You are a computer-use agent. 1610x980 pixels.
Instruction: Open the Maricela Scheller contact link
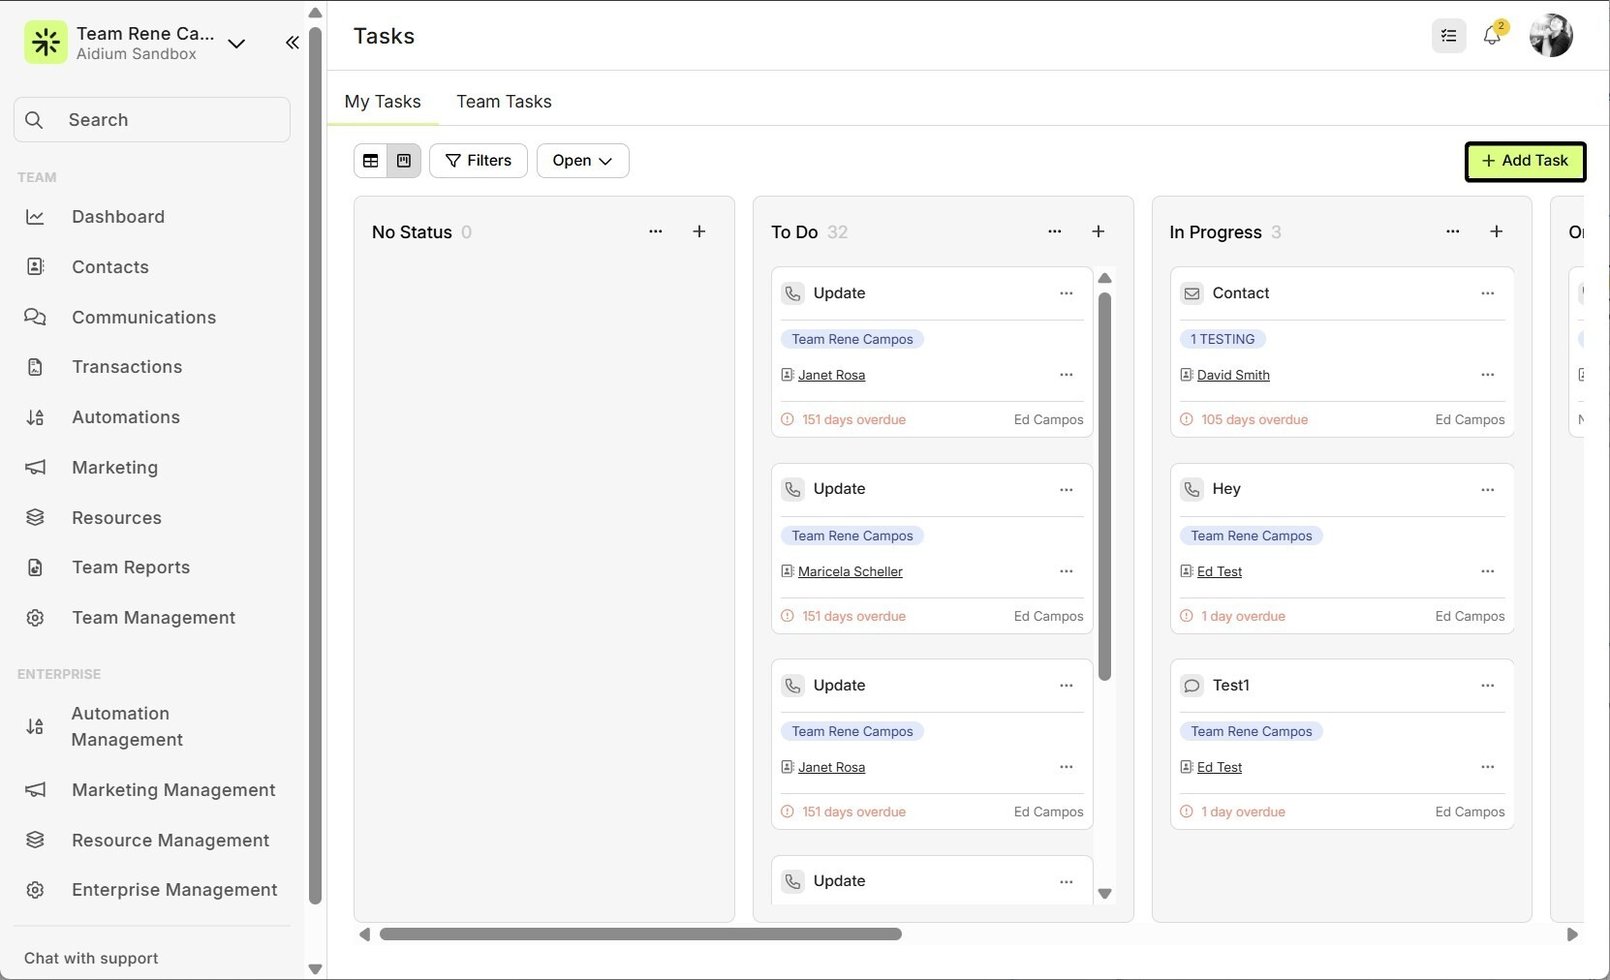point(850,572)
